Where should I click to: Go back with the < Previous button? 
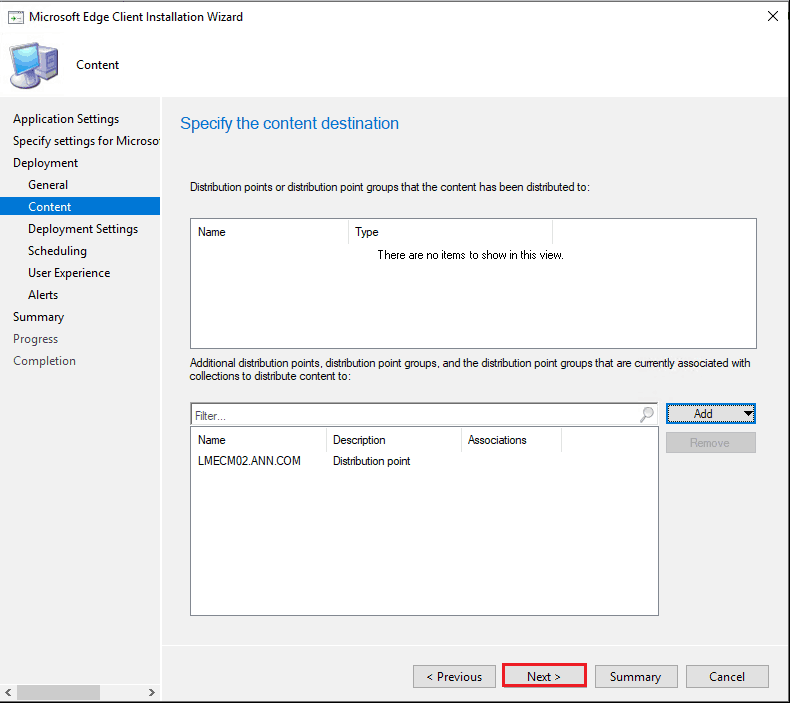[454, 676]
